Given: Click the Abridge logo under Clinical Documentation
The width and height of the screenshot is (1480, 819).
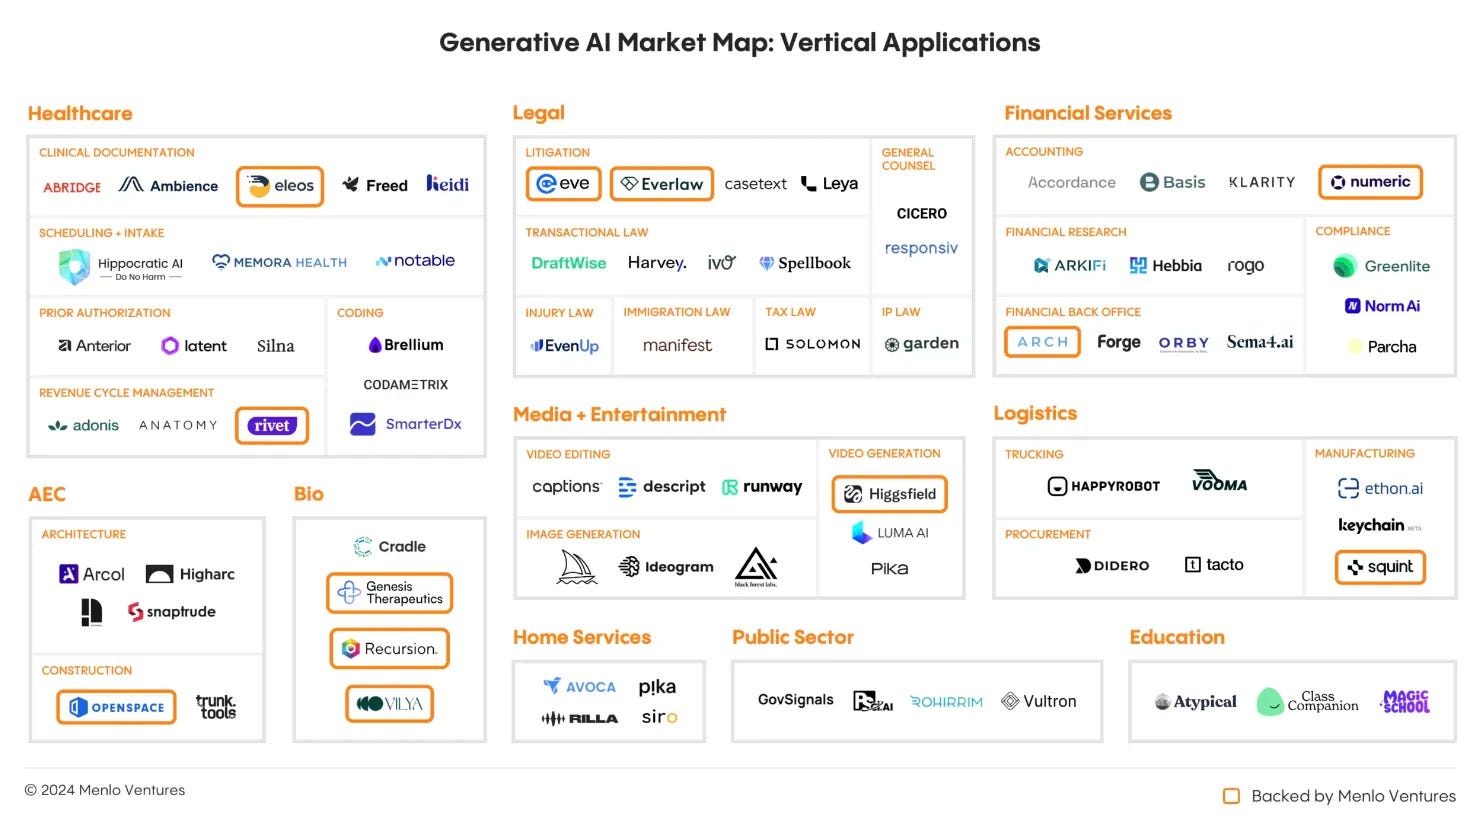Looking at the screenshot, I should (x=72, y=187).
